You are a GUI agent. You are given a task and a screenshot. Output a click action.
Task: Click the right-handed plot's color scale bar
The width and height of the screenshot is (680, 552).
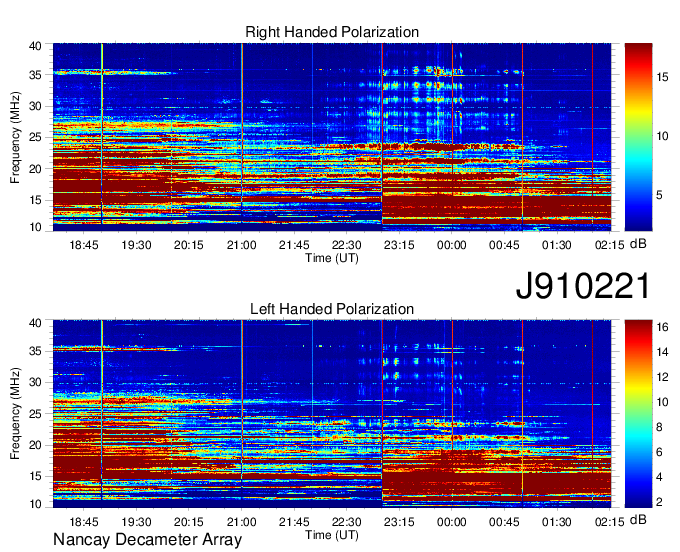[x=638, y=137]
